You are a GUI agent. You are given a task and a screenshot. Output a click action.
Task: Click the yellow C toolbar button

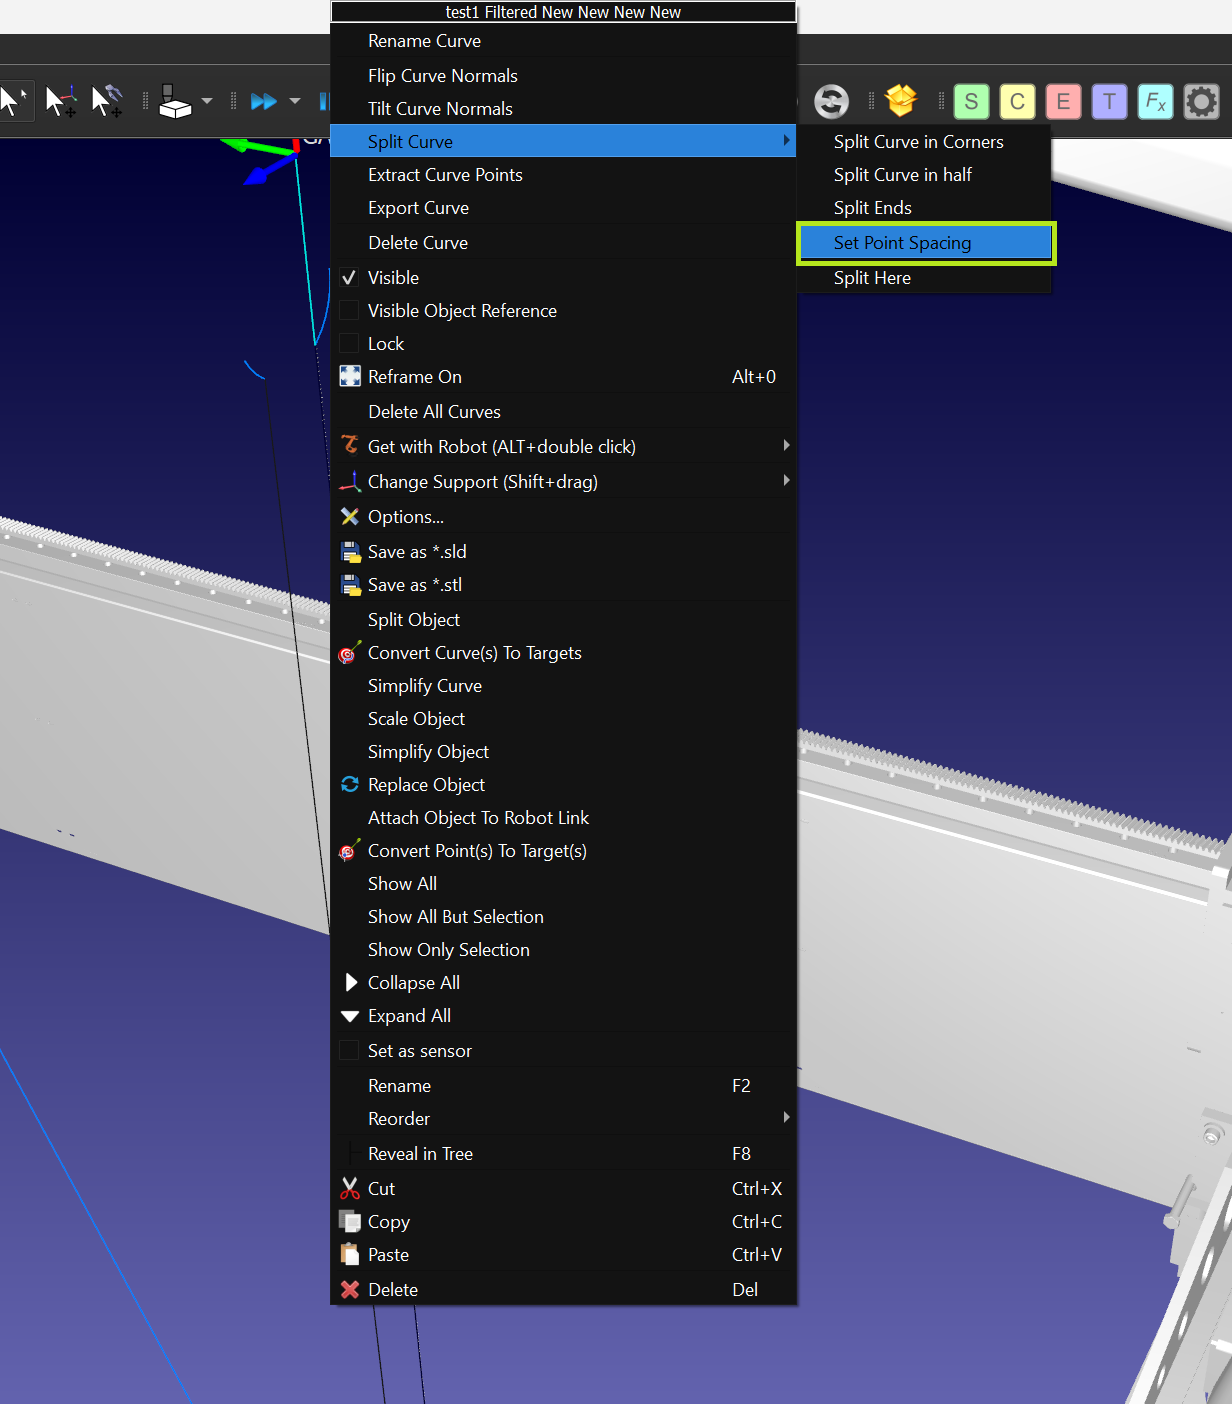tap(1017, 101)
